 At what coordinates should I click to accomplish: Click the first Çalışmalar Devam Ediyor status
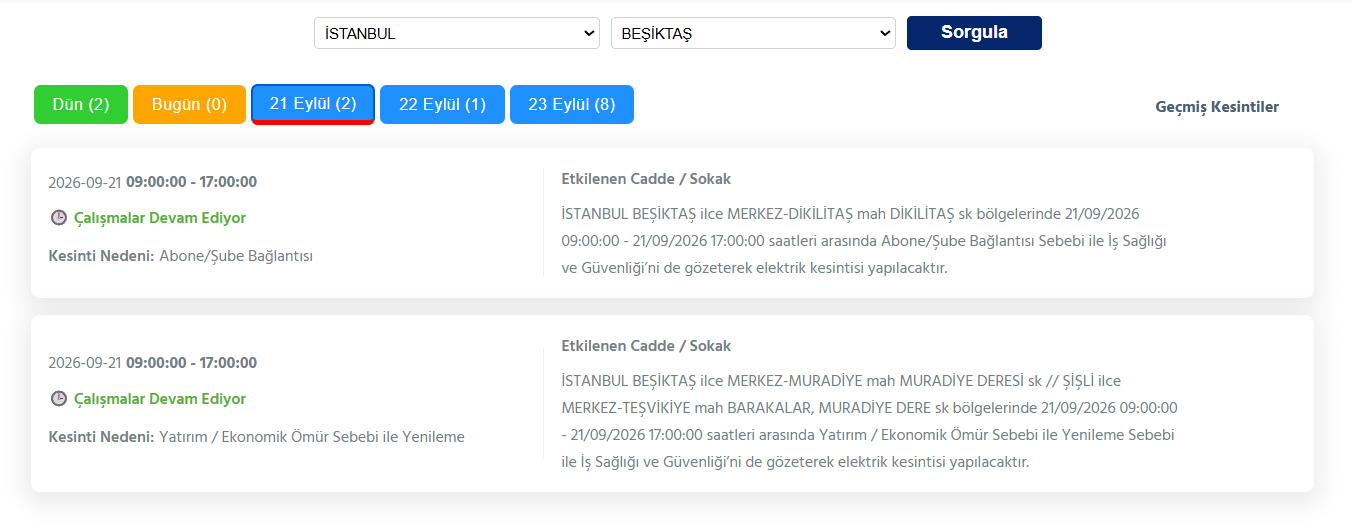click(x=160, y=218)
